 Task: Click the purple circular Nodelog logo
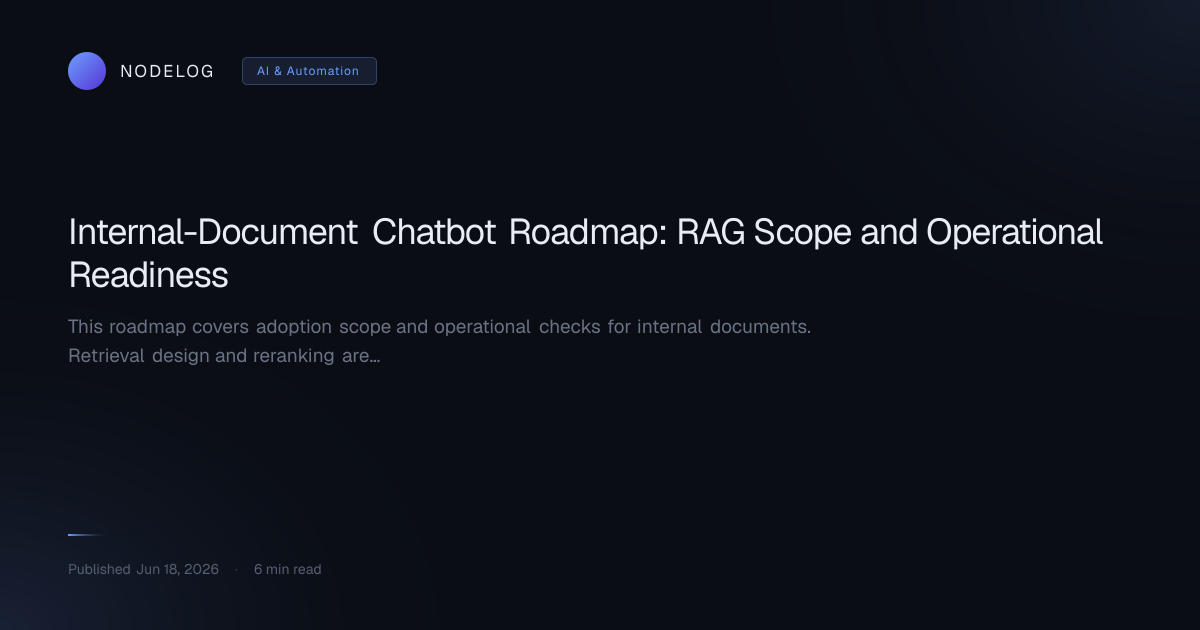point(87,71)
